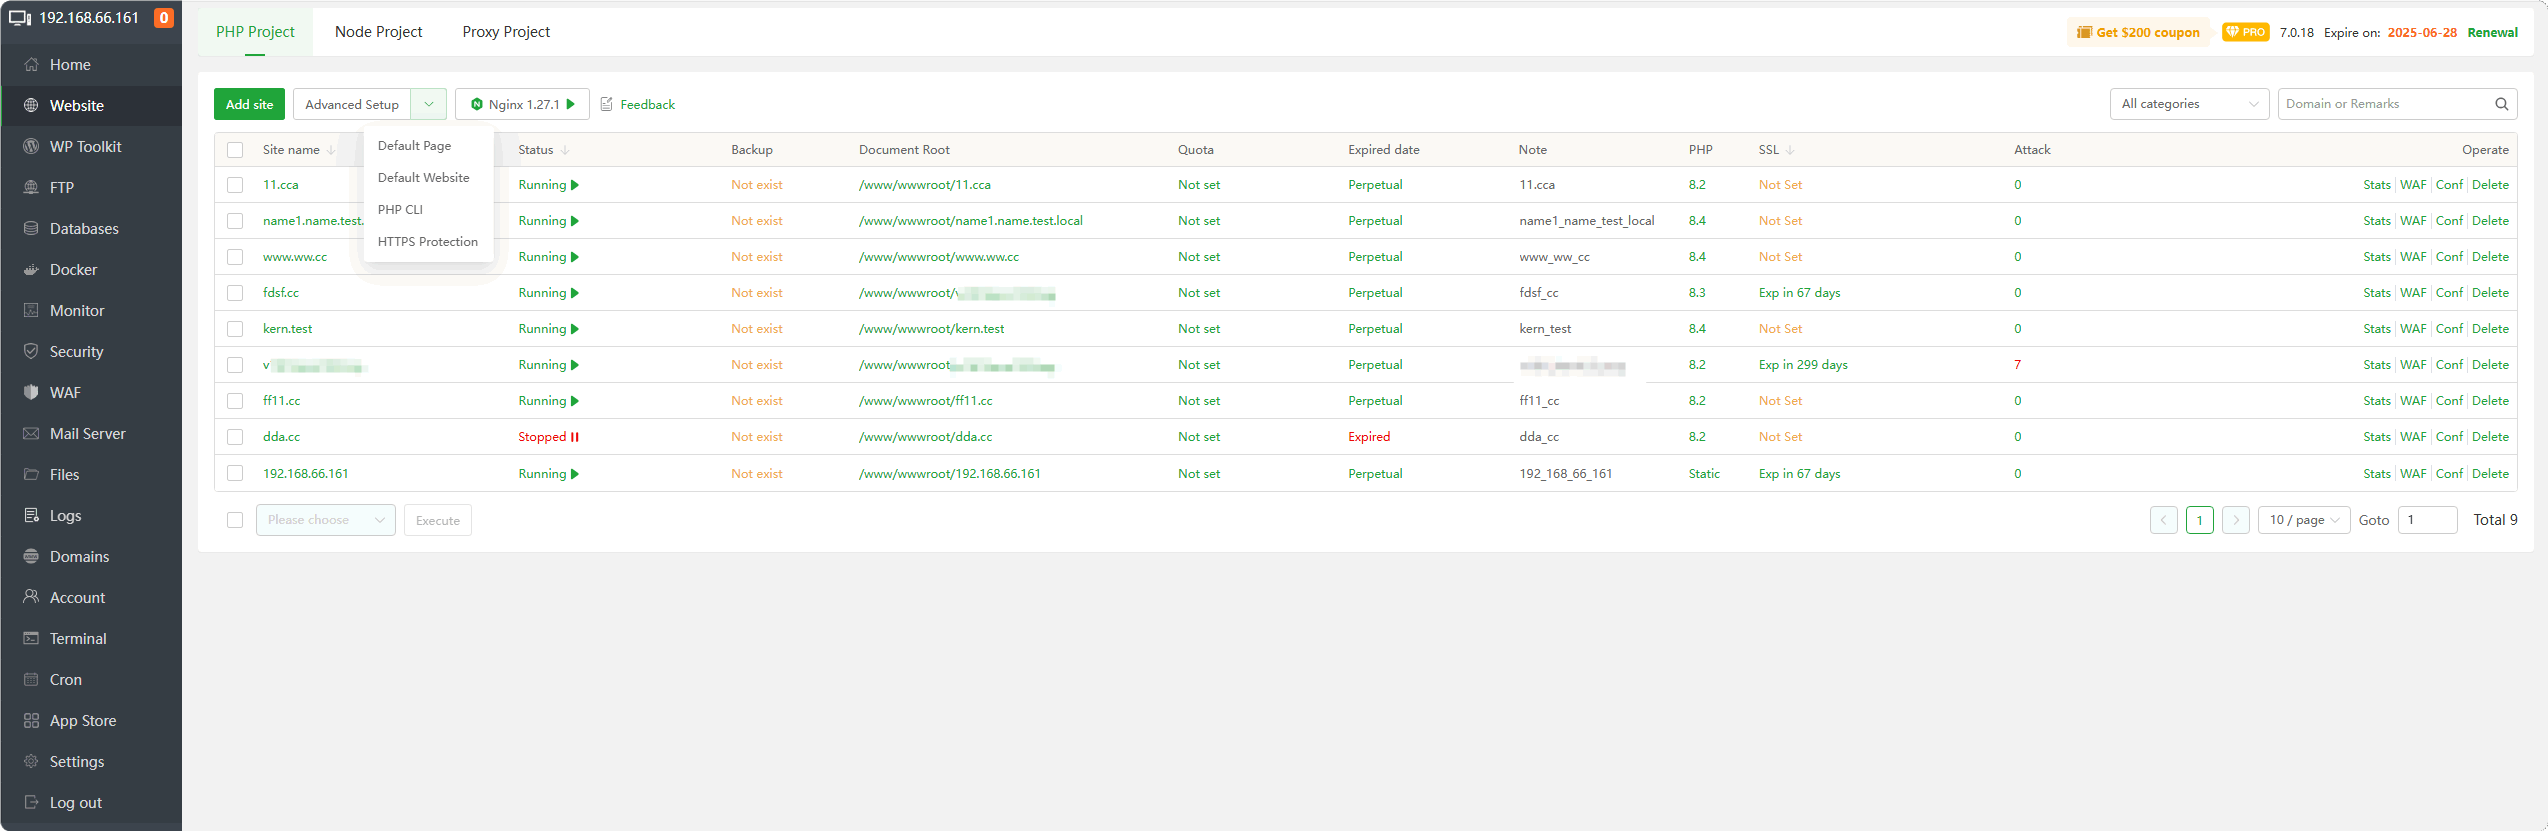The image size is (2548, 831).
Task: Click the Security shield icon in the sidebar
Action: [x=31, y=352]
